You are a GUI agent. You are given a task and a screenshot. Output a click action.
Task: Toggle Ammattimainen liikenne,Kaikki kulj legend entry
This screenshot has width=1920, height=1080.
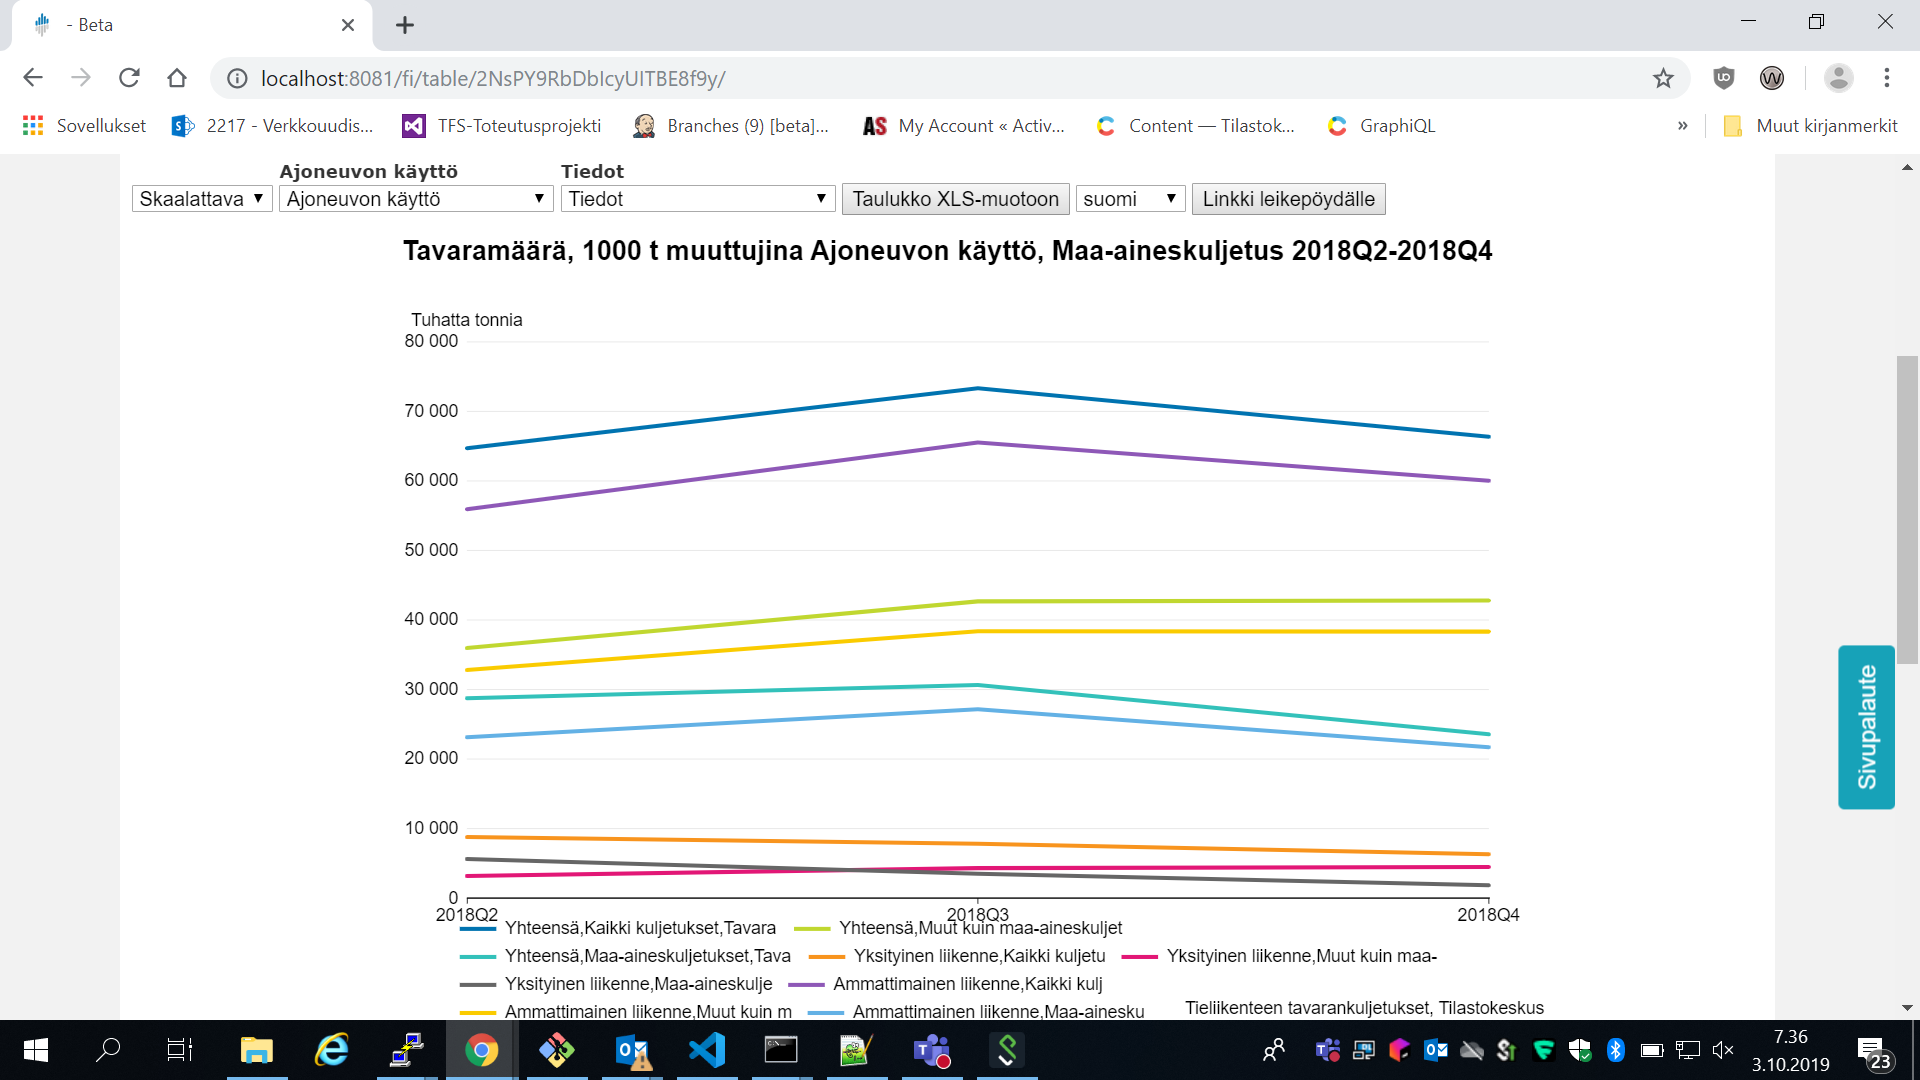click(x=966, y=984)
